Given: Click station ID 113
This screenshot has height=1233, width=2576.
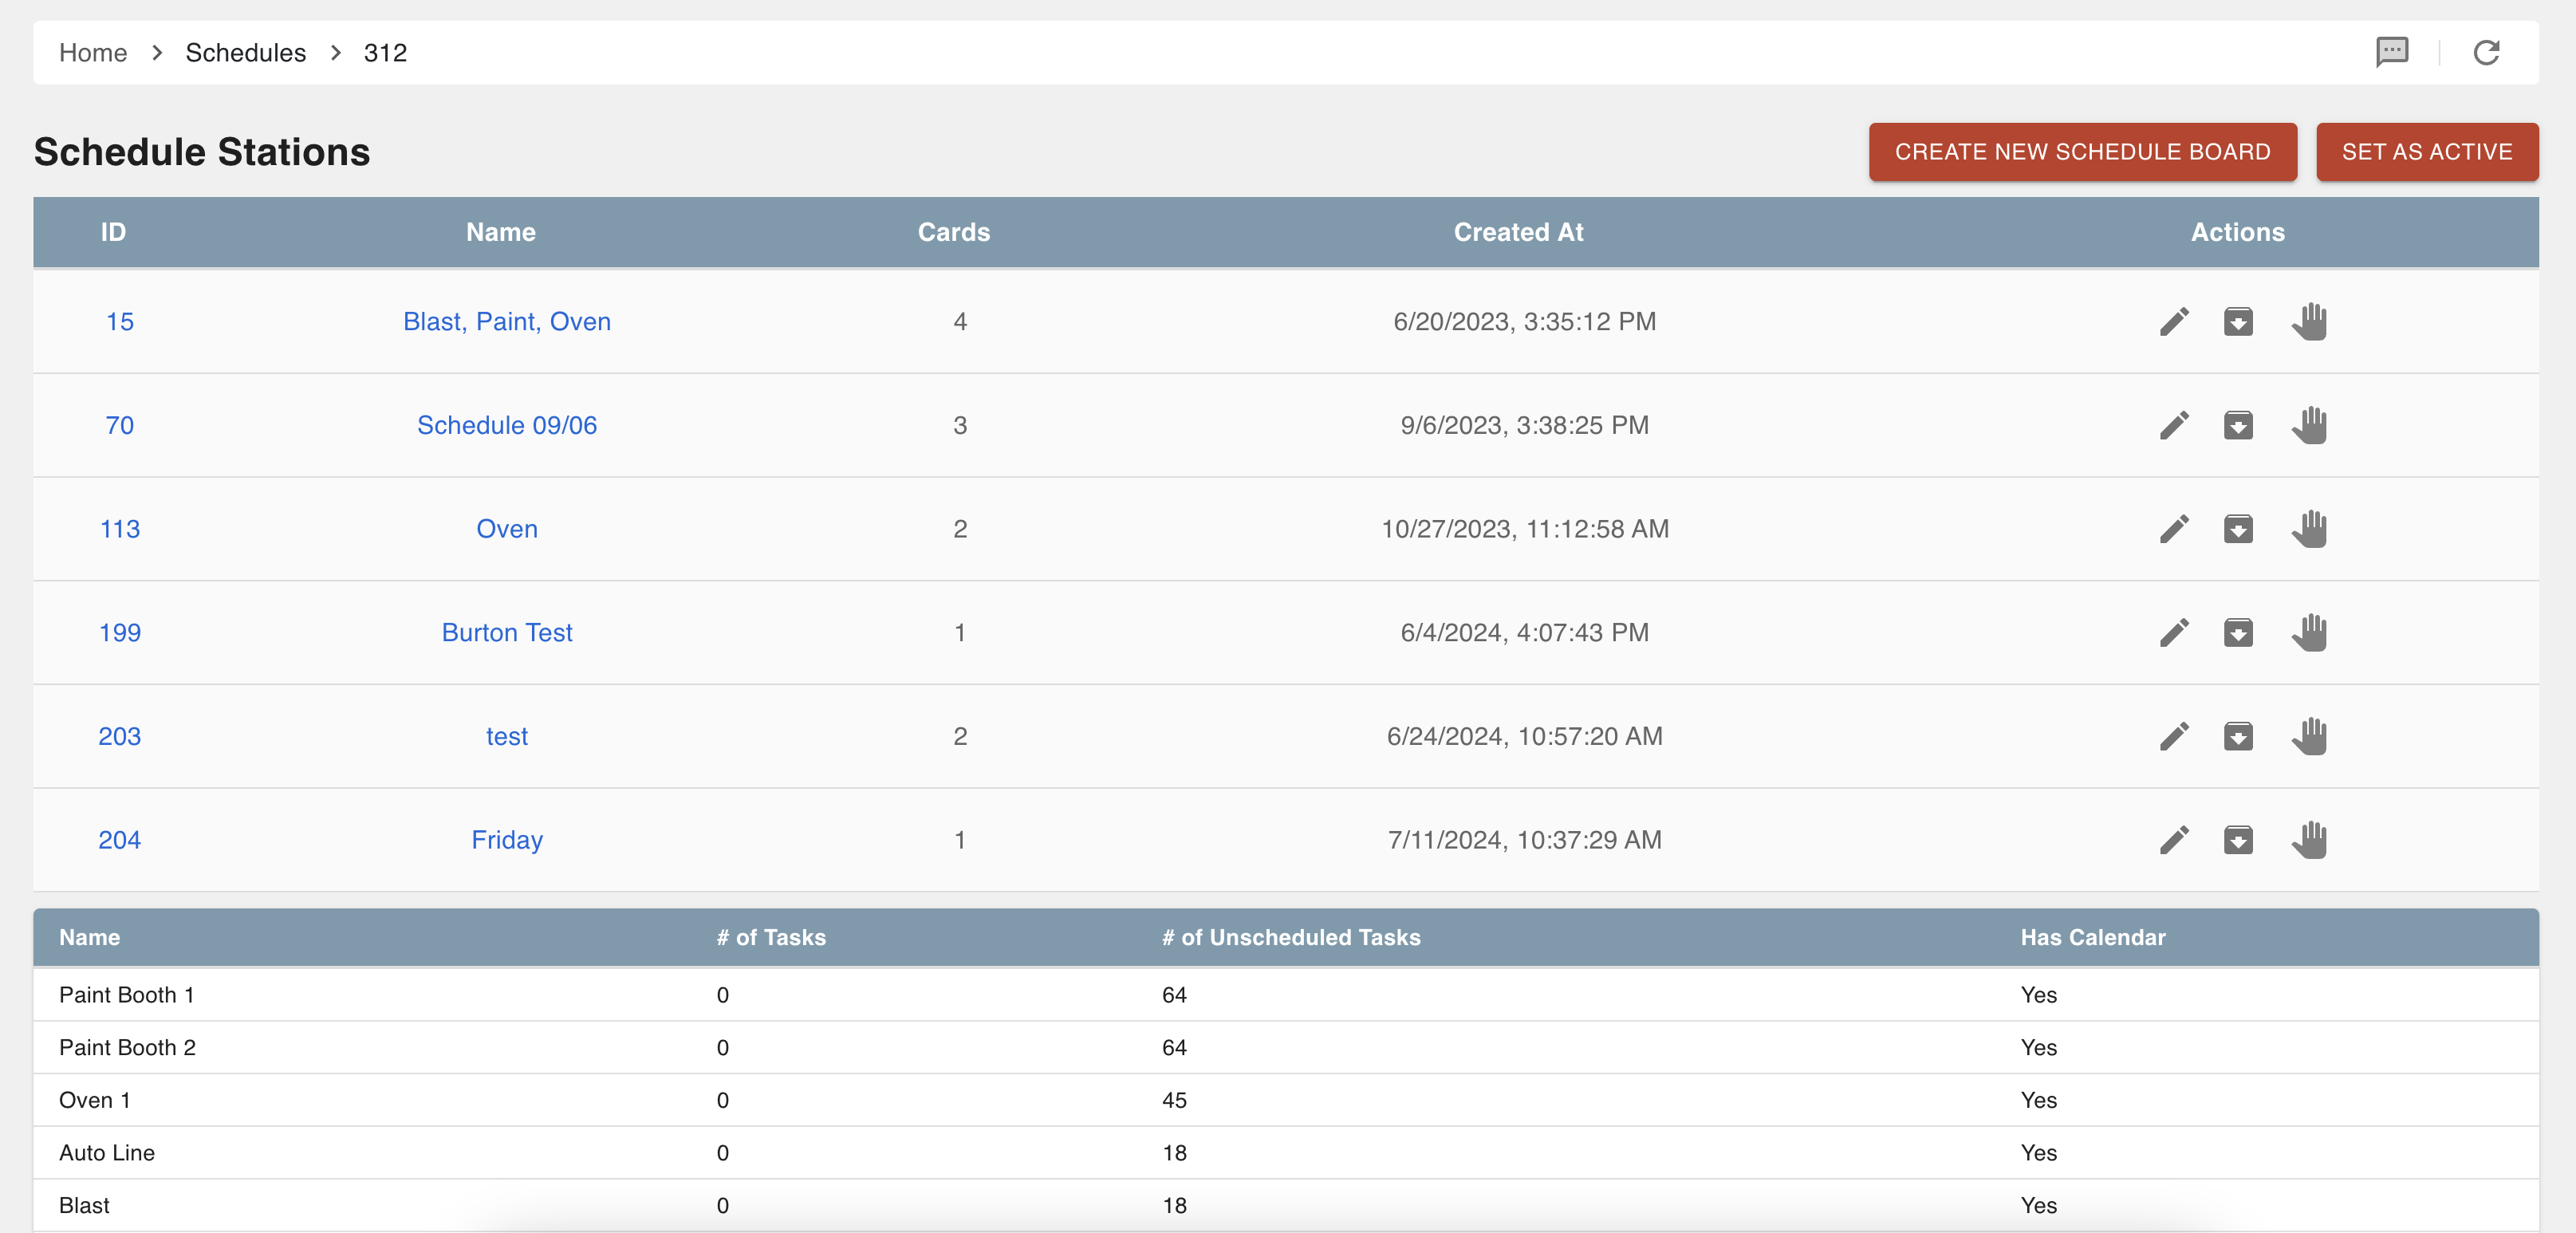Looking at the screenshot, I should click(x=120, y=529).
